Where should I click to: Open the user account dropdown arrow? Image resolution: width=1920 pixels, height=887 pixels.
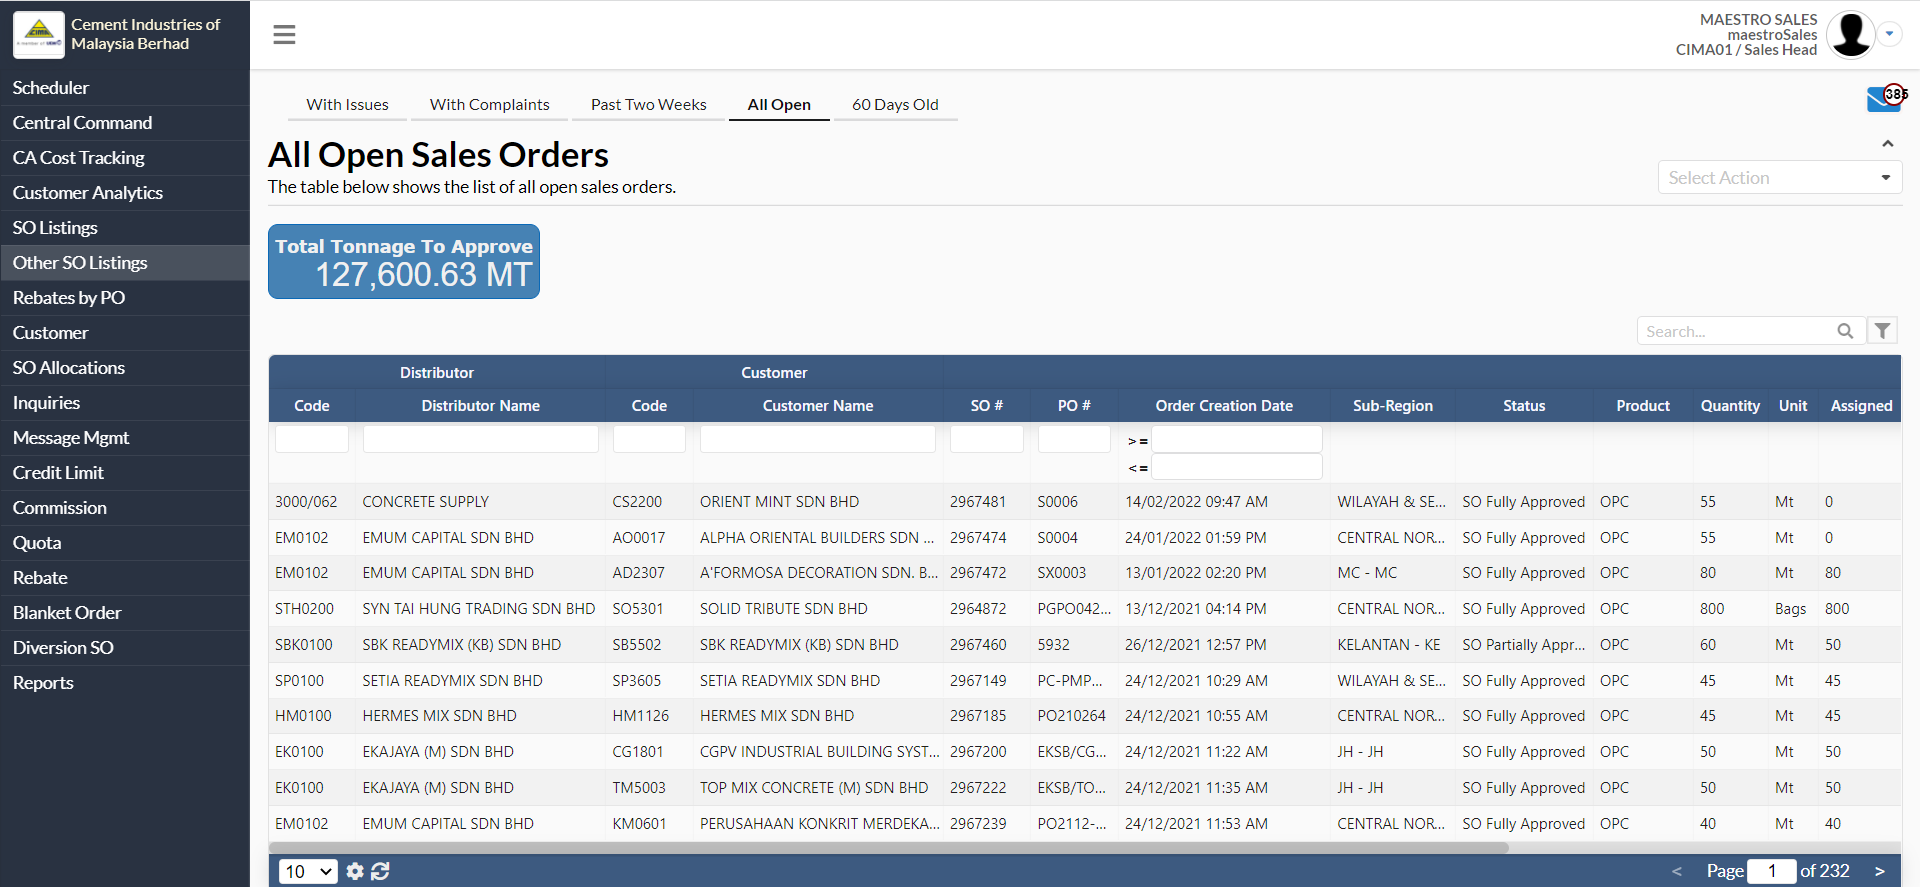pos(1889,34)
